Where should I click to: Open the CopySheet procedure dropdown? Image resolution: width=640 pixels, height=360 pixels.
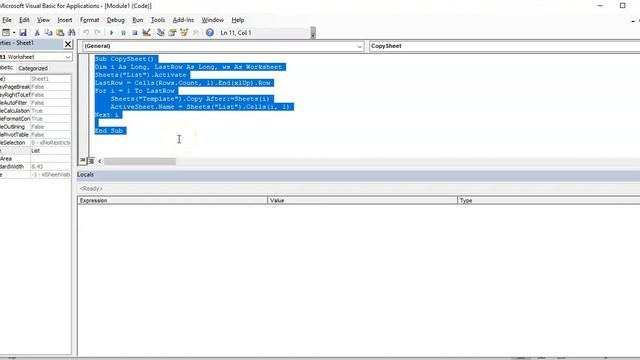tap(504, 46)
